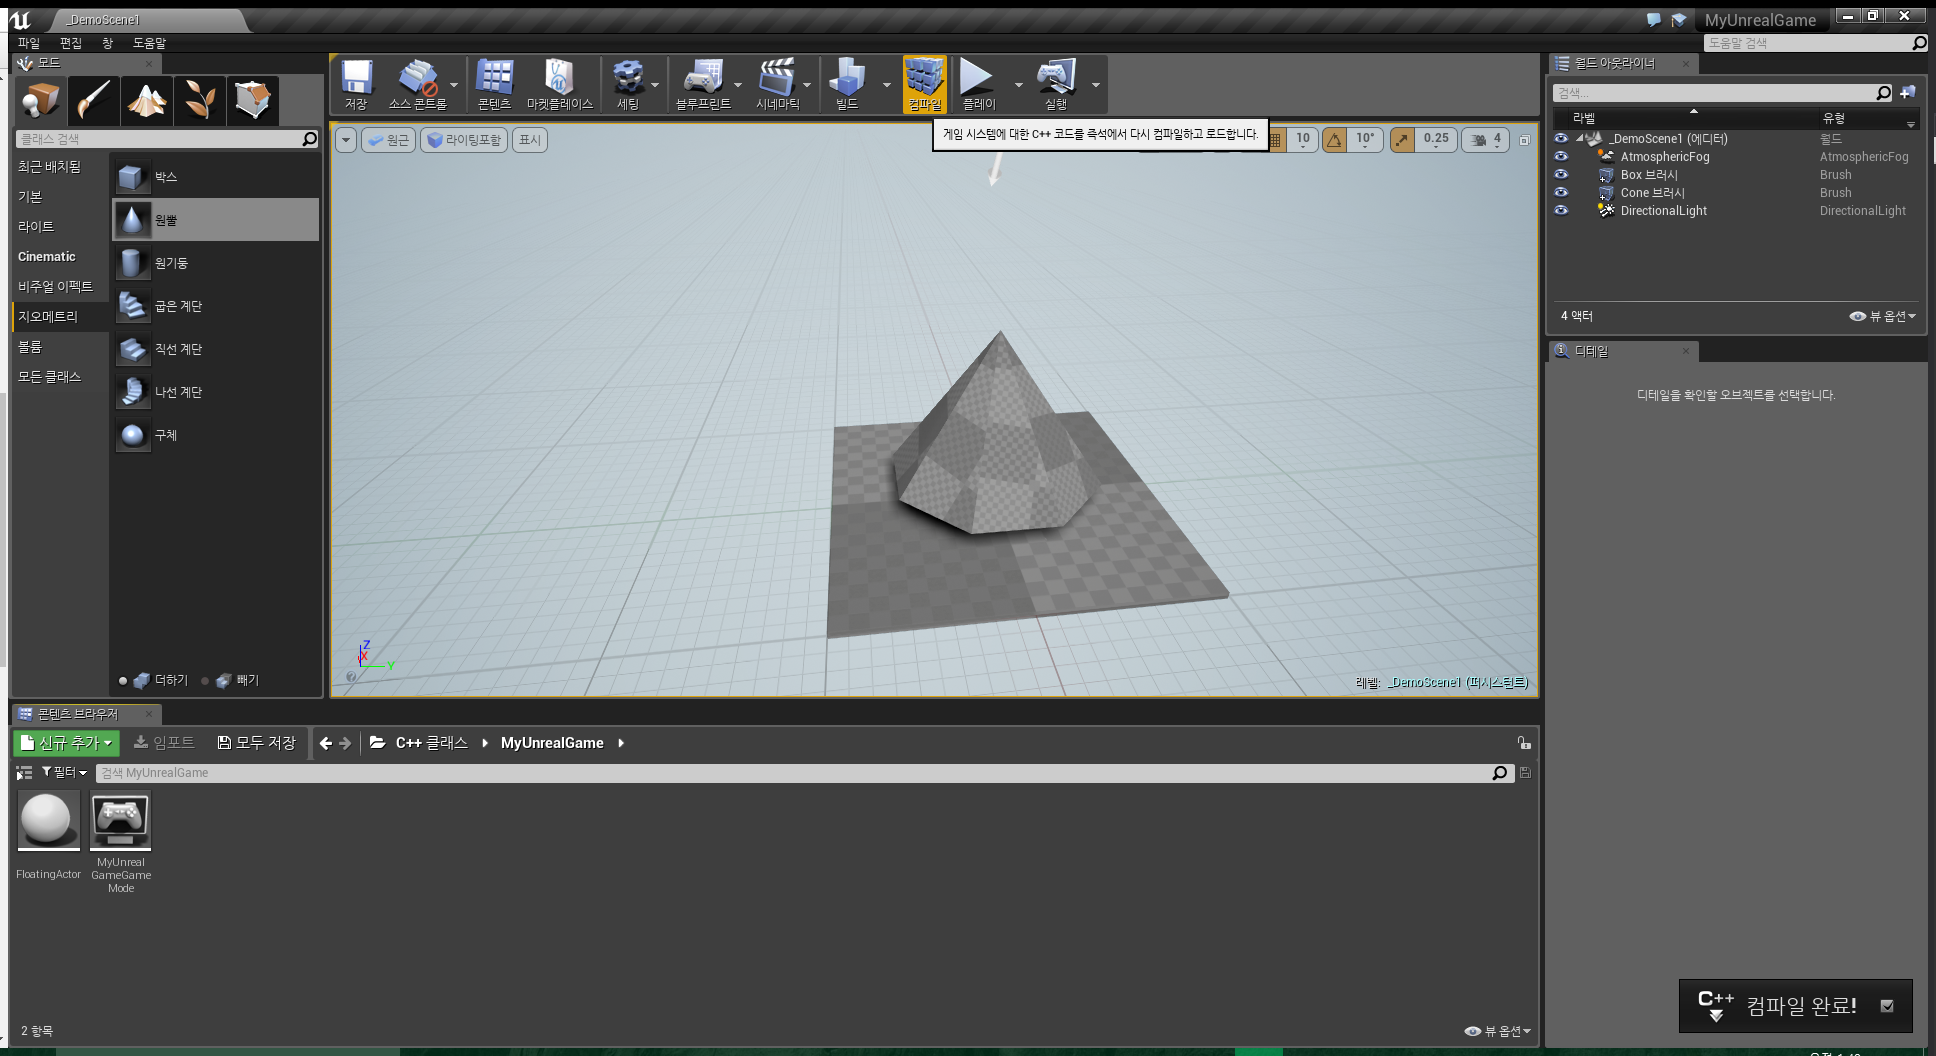The width and height of the screenshot is (1936, 1056).
Task: Open the File (파일) menu
Action: (x=29, y=43)
